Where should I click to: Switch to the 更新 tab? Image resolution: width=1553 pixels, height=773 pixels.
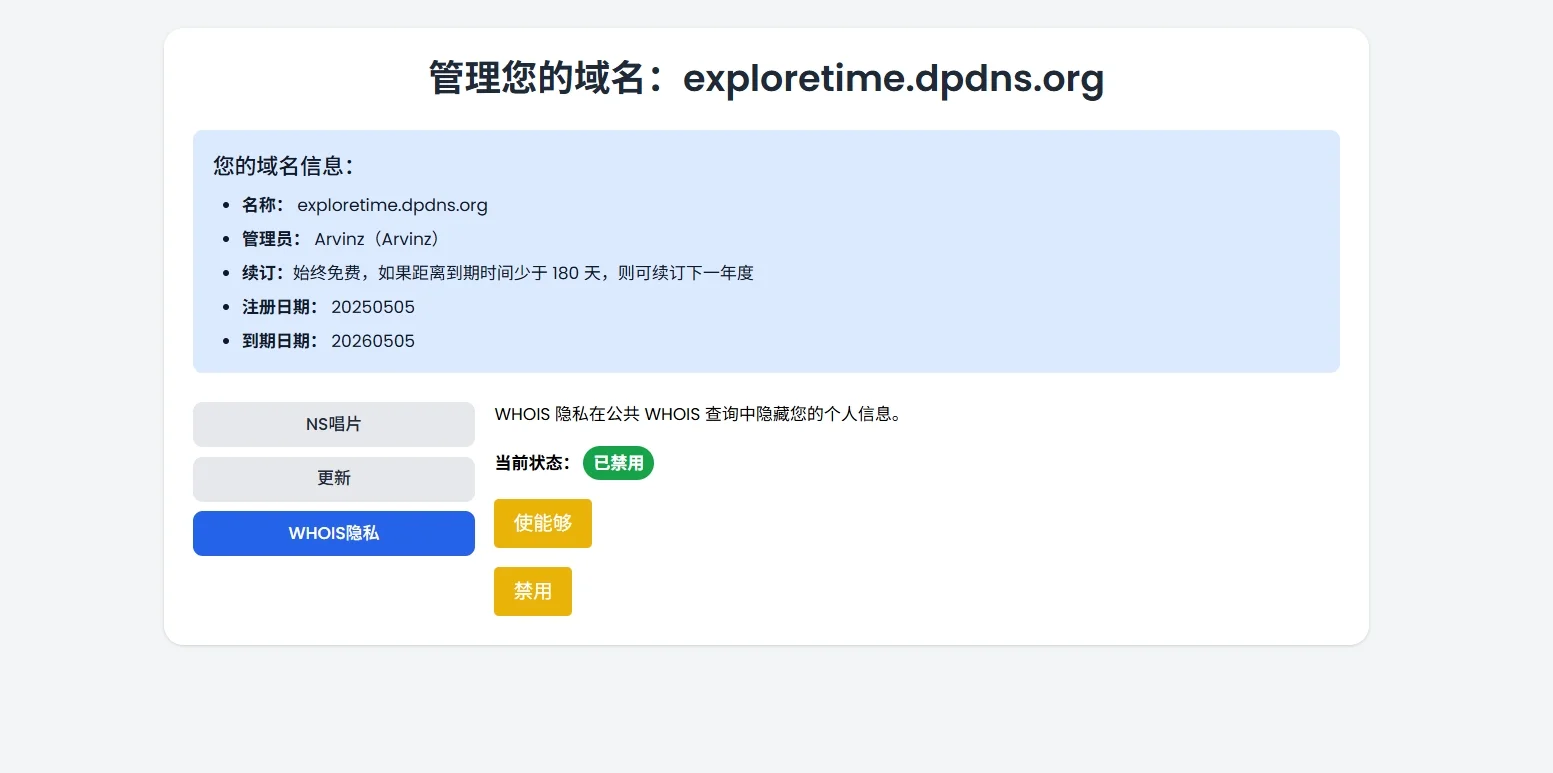point(333,479)
